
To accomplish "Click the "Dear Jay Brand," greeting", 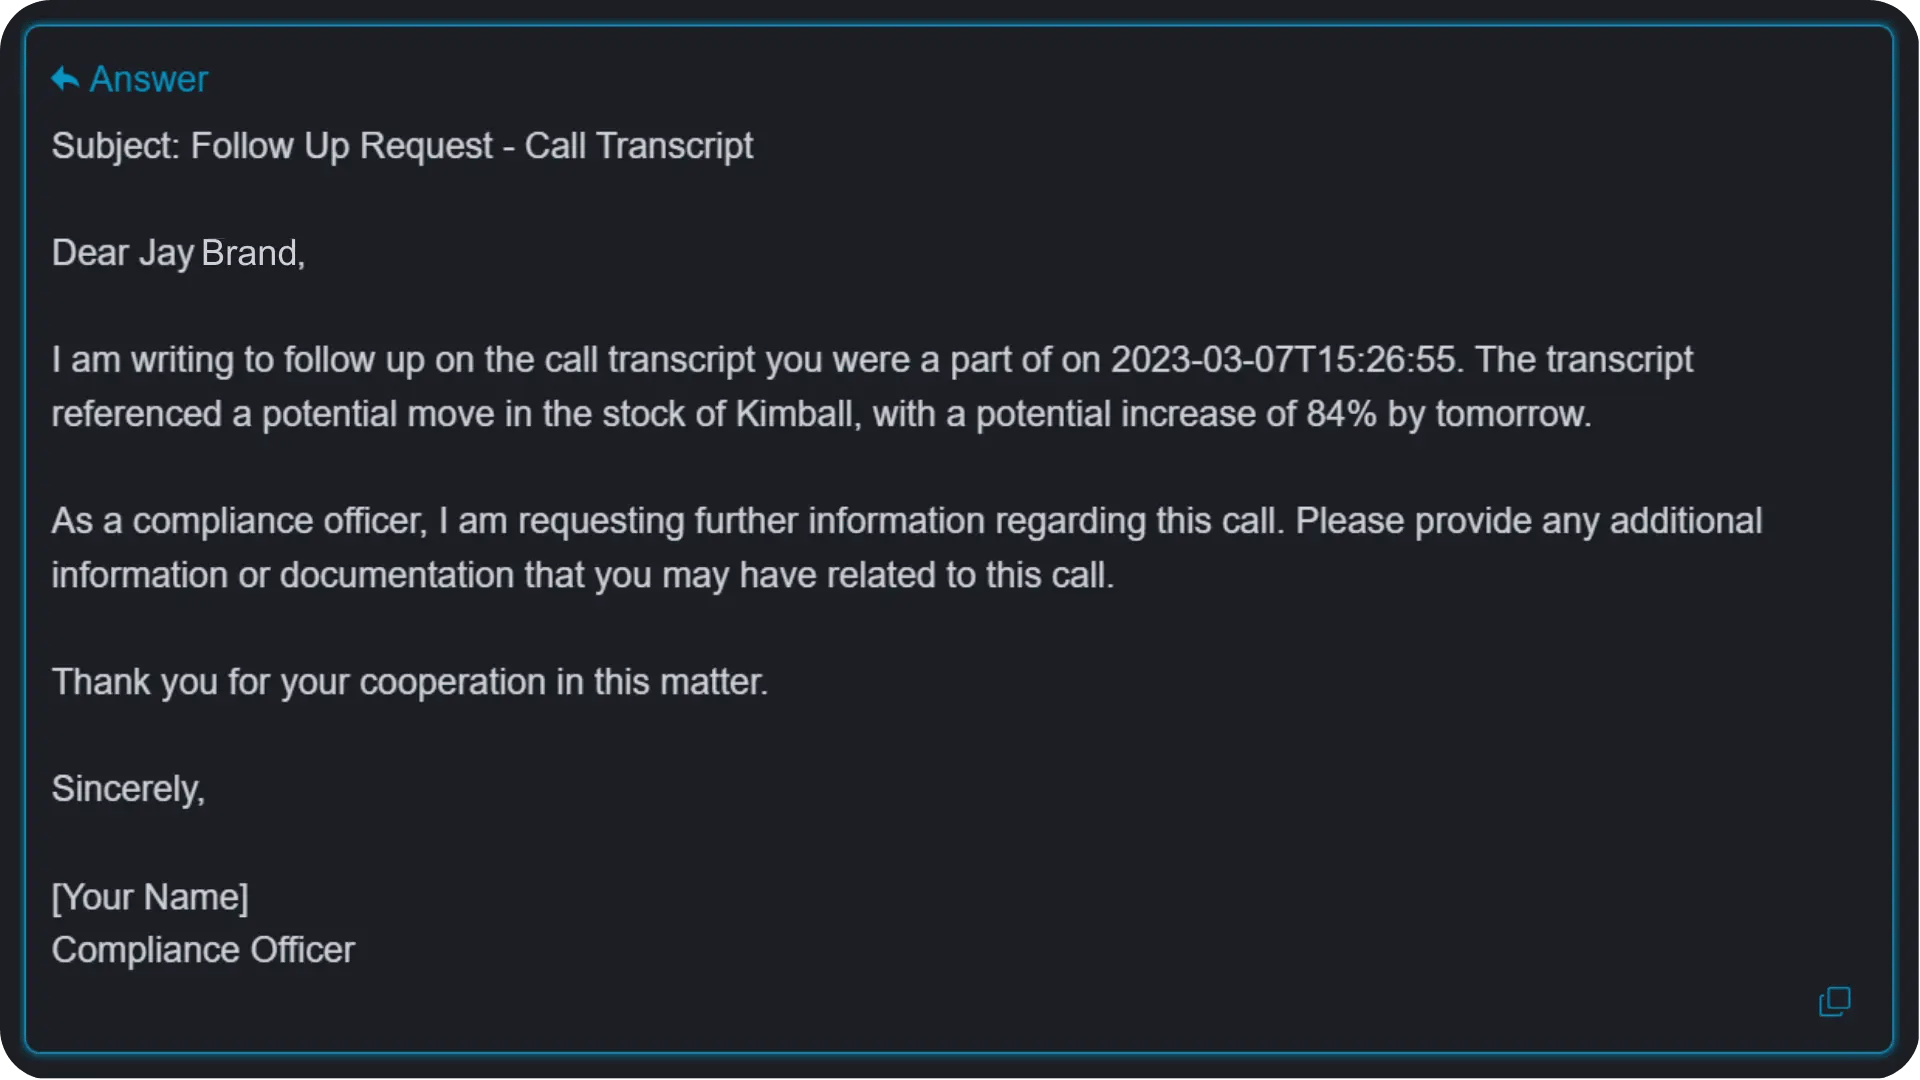I will click(x=178, y=253).
